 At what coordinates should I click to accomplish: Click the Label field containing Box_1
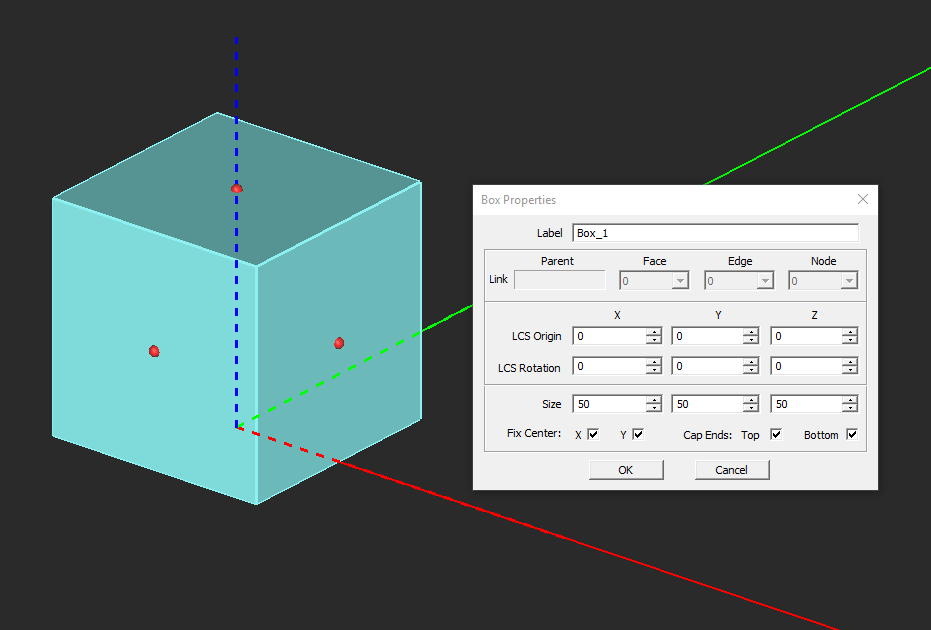coord(714,233)
